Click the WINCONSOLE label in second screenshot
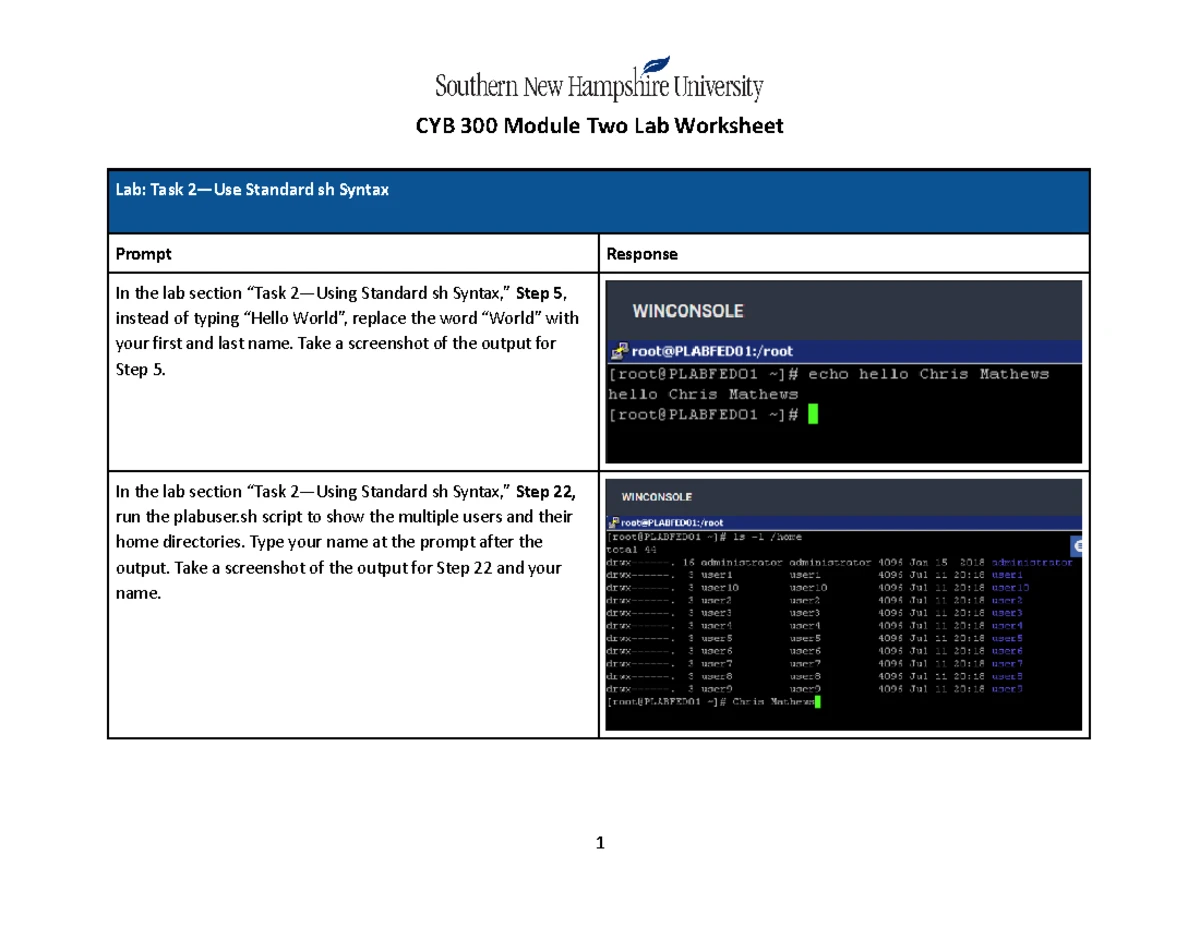The image size is (1200, 927). [657, 497]
